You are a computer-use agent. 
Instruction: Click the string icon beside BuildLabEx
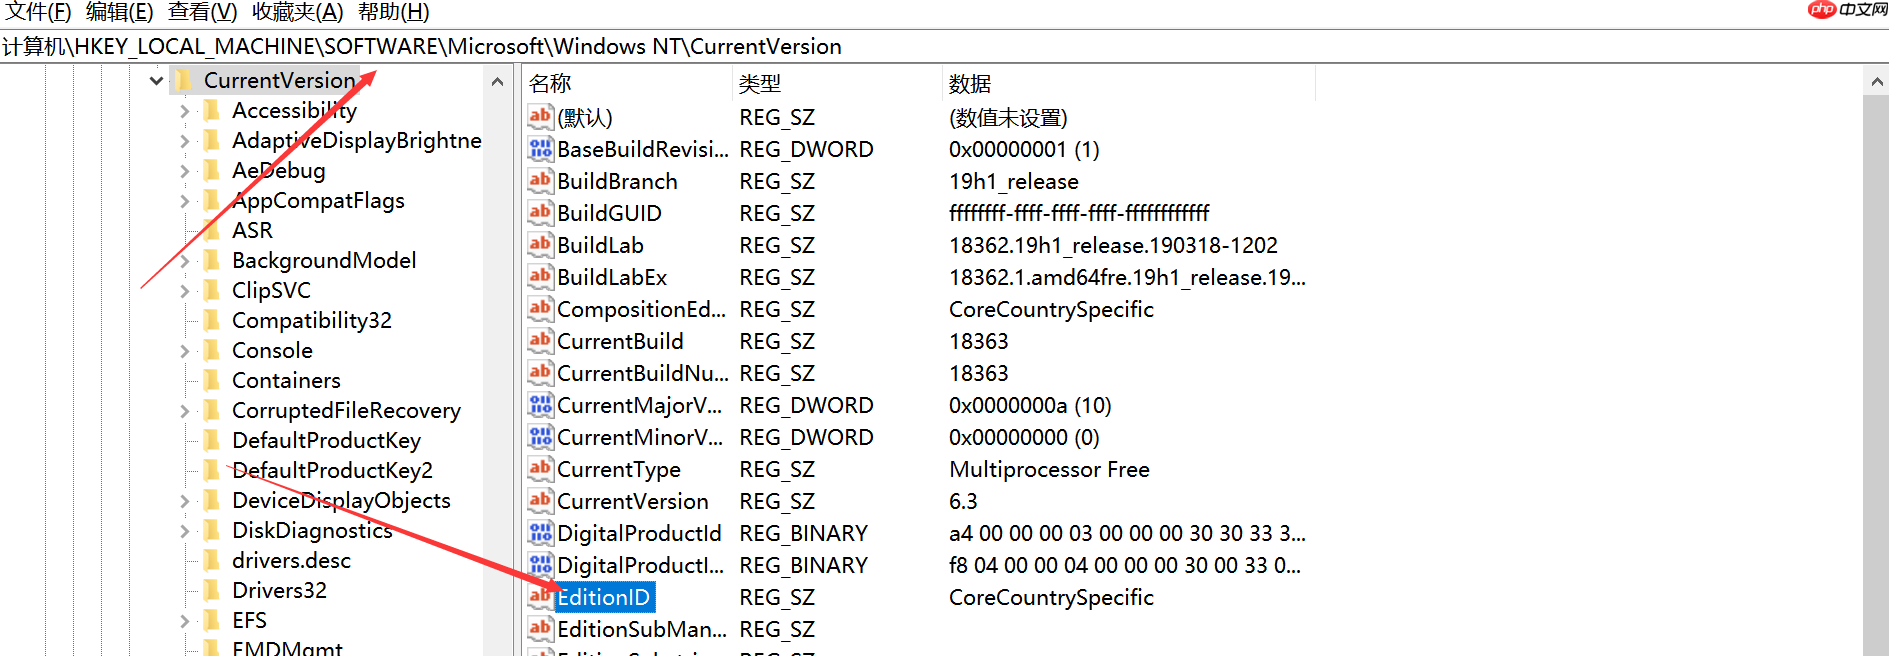pos(540,277)
